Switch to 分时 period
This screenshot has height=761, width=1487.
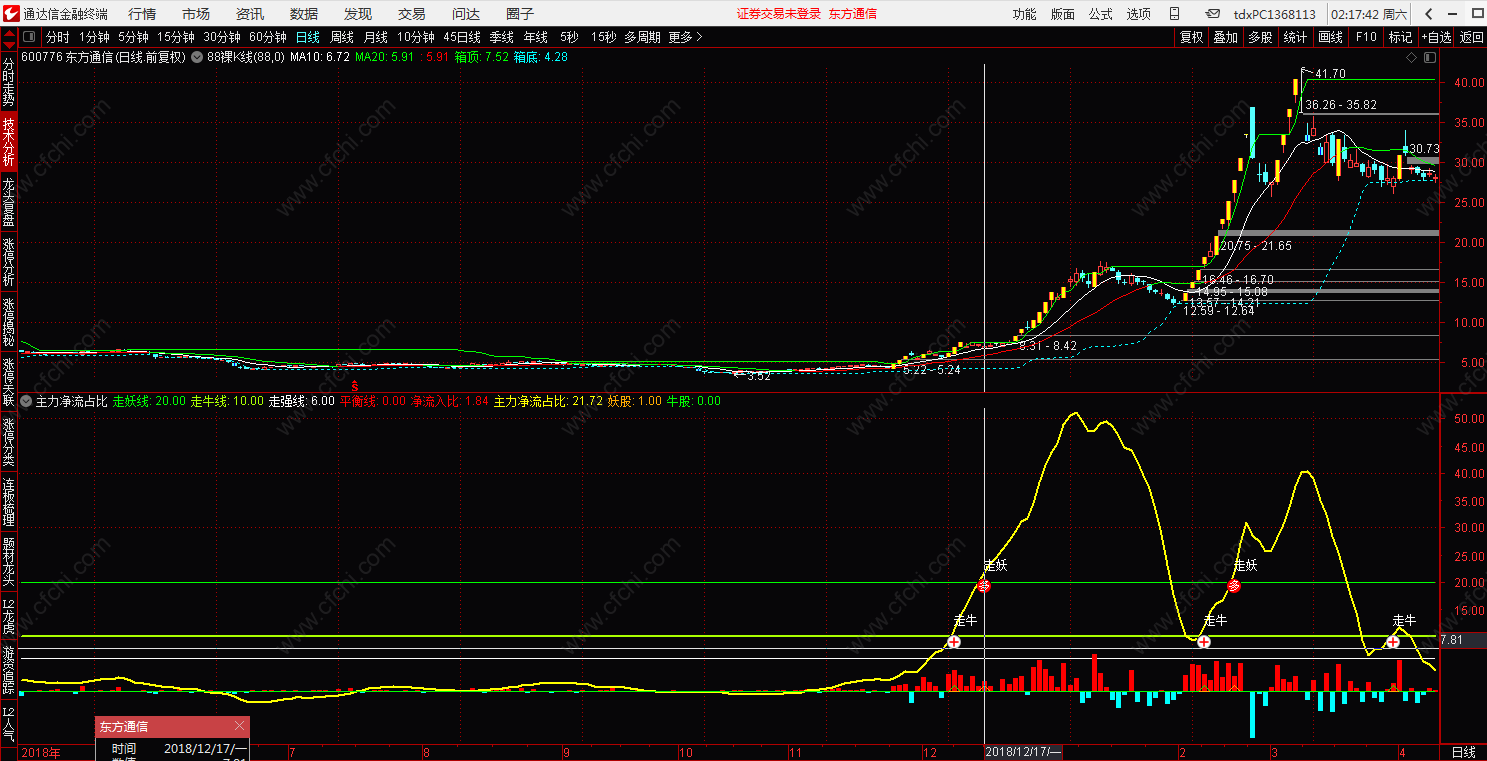pos(58,37)
